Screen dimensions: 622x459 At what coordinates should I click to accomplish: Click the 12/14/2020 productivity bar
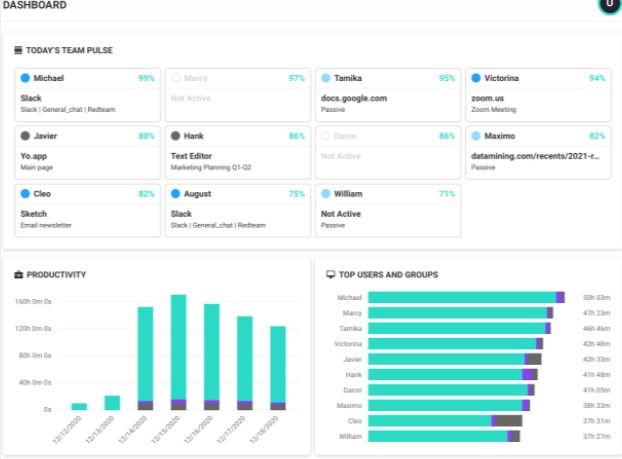click(145, 358)
